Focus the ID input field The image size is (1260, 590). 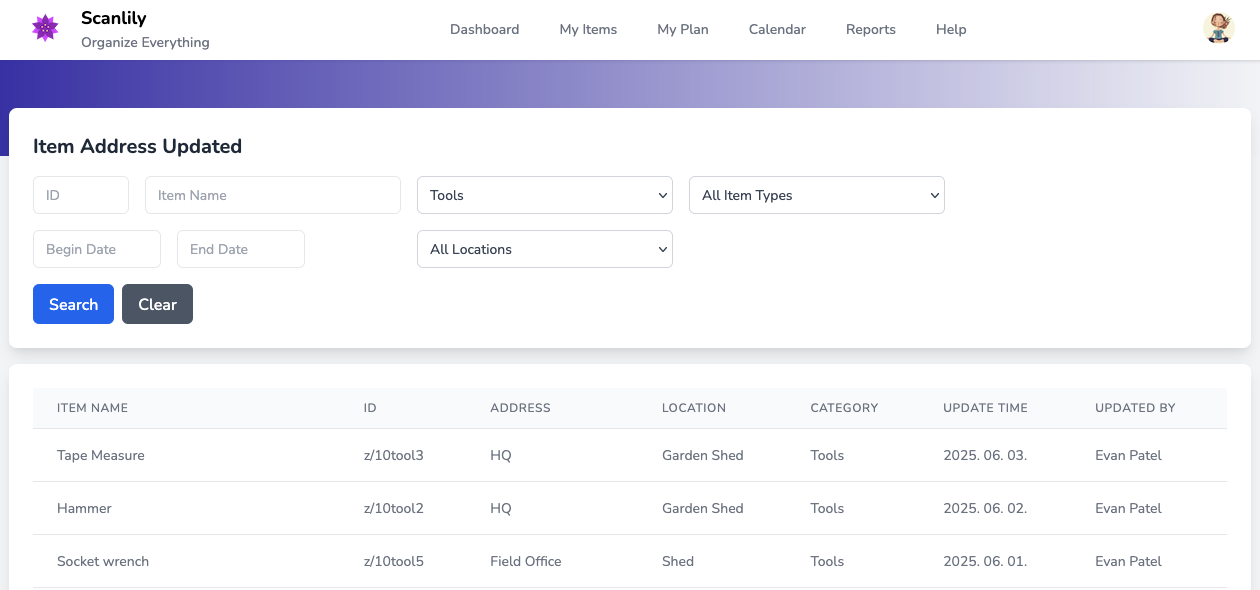tap(81, 195)
